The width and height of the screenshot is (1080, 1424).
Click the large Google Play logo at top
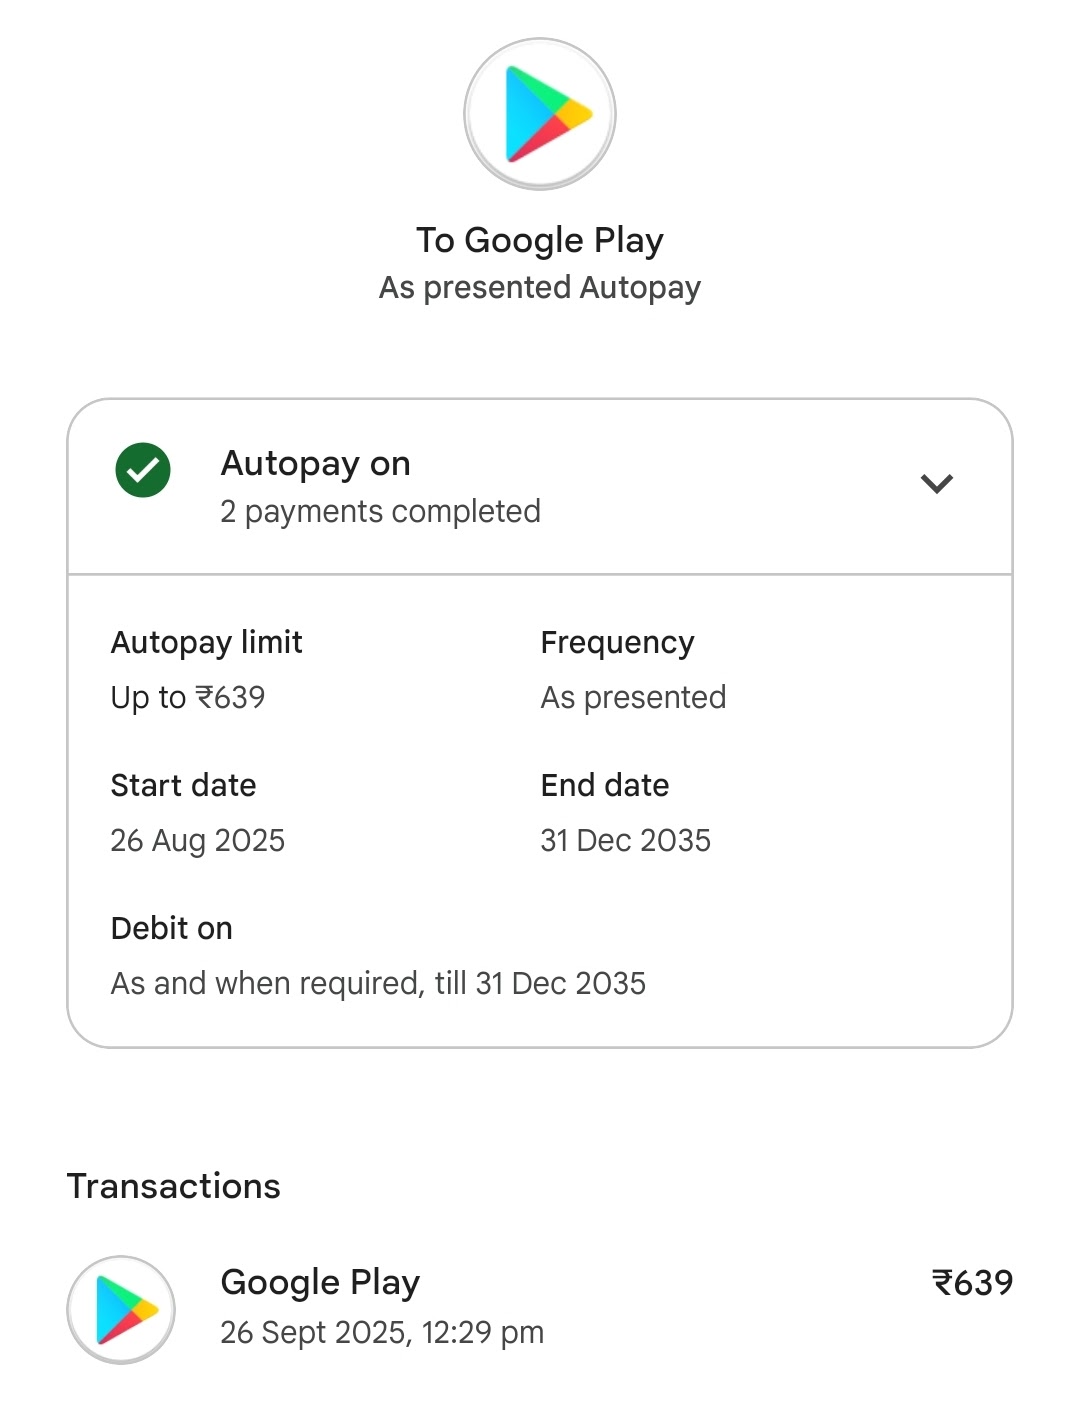pyautogui.click(x=540, y=114)
